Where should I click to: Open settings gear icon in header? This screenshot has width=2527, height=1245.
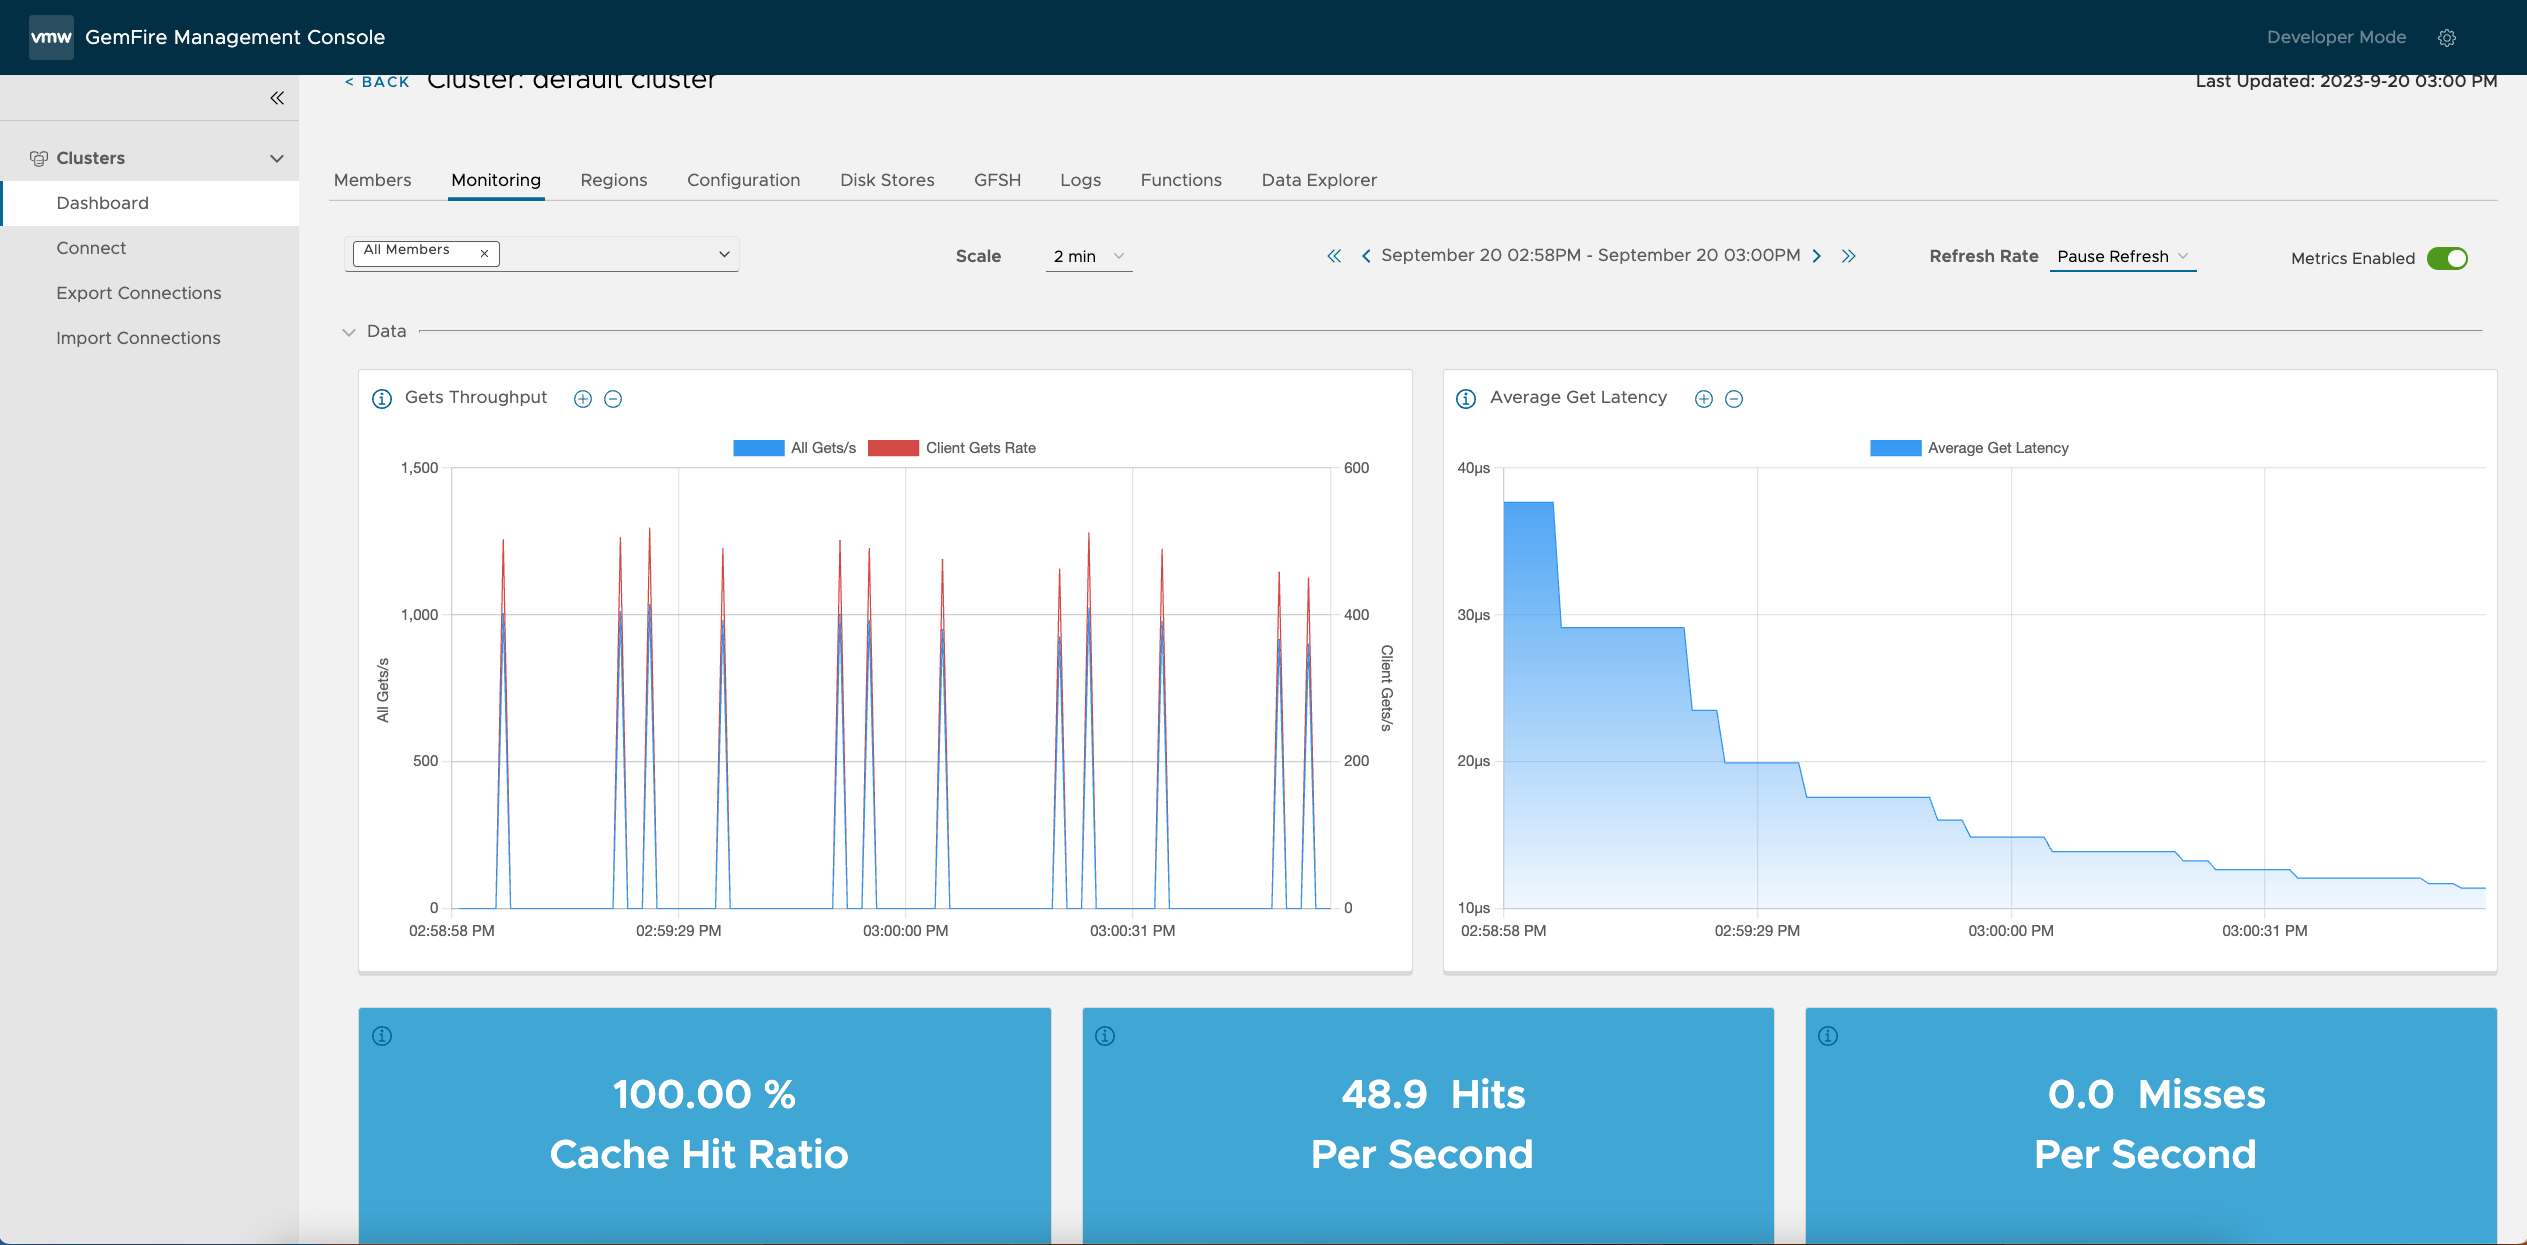pos(2446,38)
